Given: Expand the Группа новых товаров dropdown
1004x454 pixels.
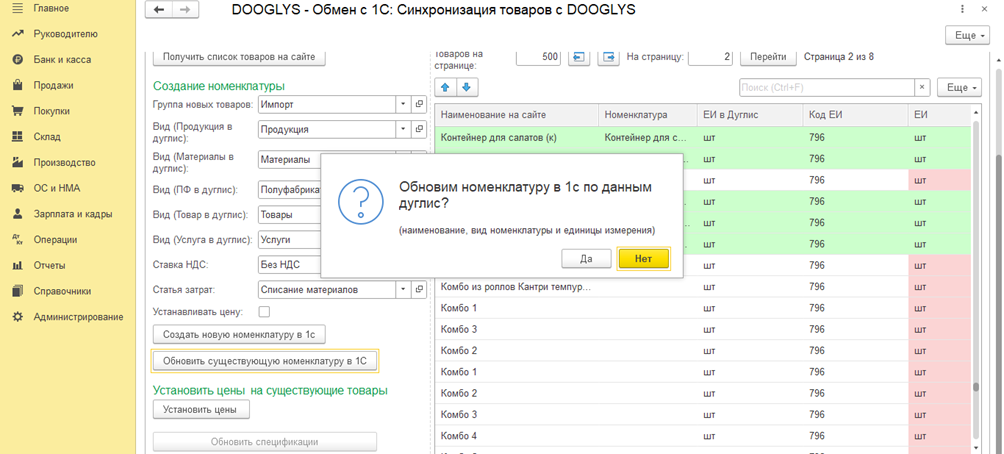Looking at the screenshot, I should click(403, 104).
